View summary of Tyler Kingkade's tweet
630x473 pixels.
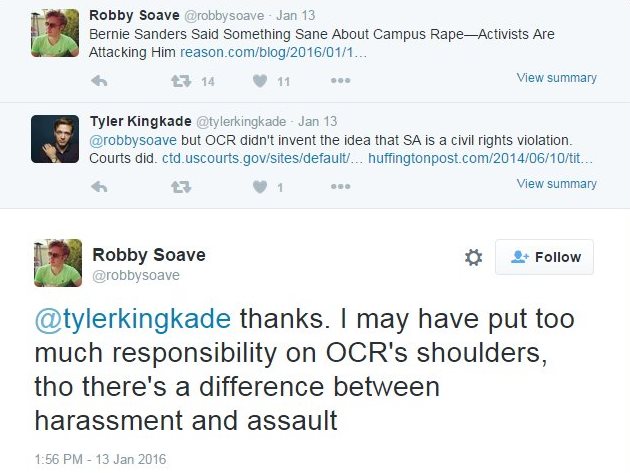click(x=556, y=184)
